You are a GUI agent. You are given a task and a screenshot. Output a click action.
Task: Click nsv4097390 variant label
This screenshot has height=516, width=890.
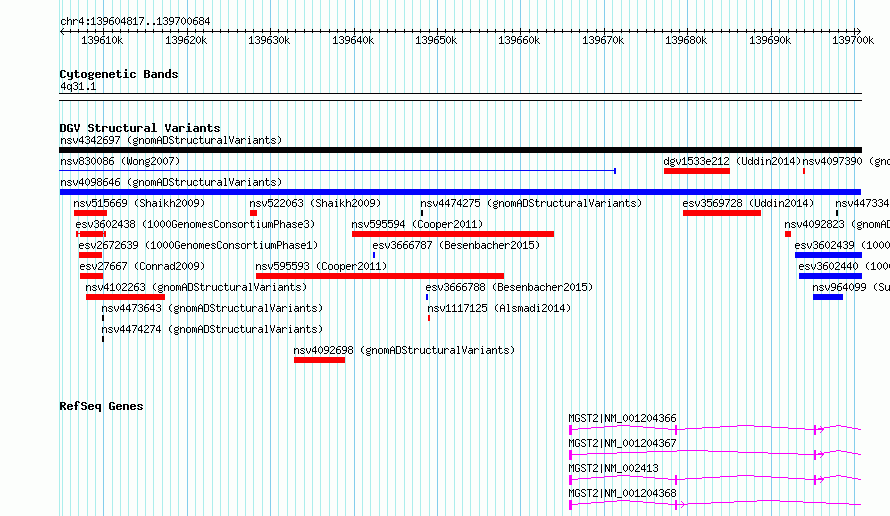point(846,161)
